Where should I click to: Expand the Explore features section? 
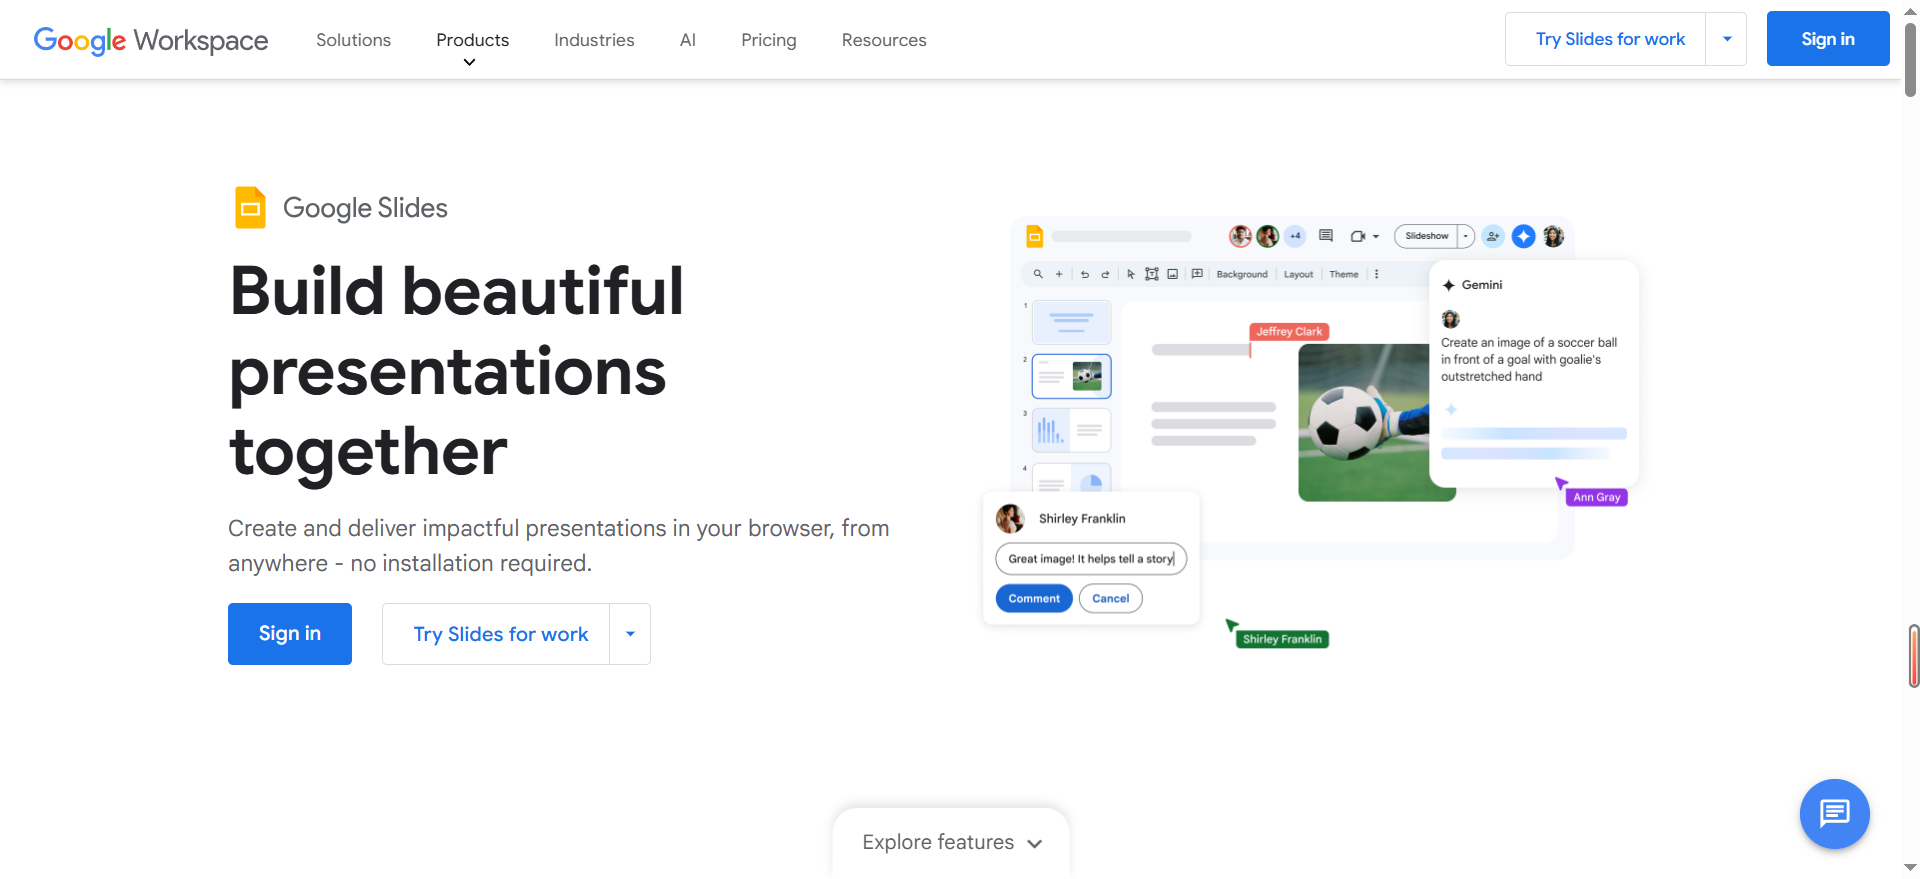tap(951, 842)
